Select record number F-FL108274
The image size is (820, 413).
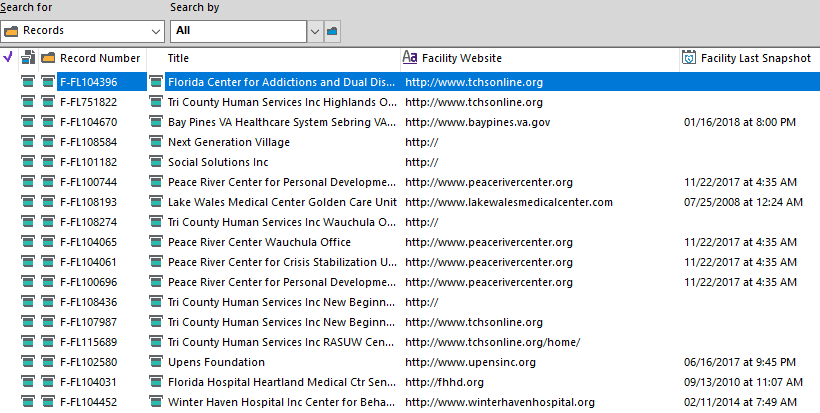(x=88, y=222)
